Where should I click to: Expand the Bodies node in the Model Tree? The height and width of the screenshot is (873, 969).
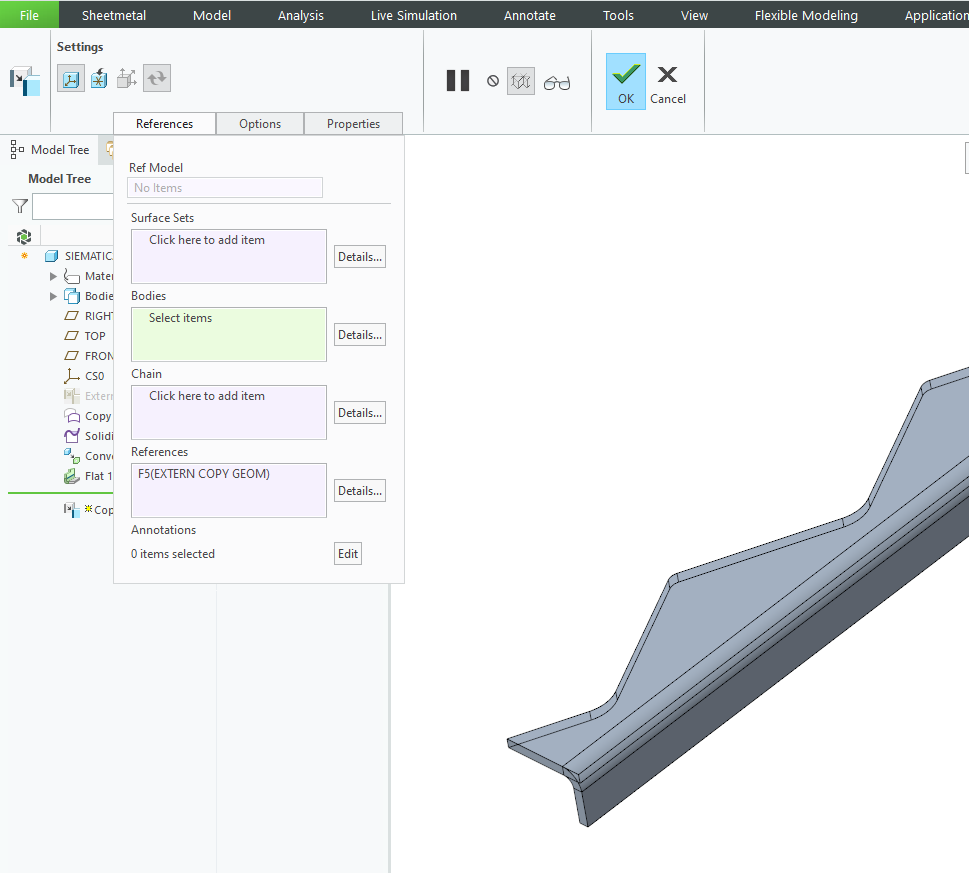[x=53, y=296]
